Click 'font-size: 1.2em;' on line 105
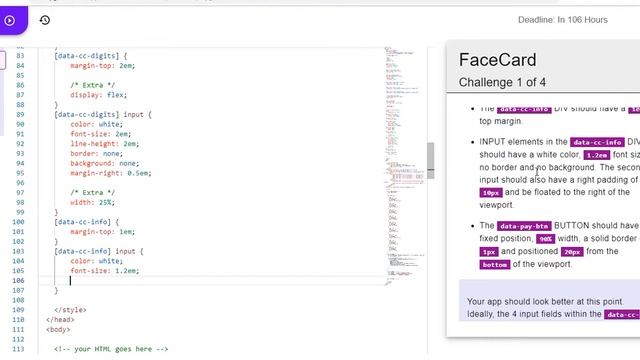640x360 pixels. tap(104, 271)
